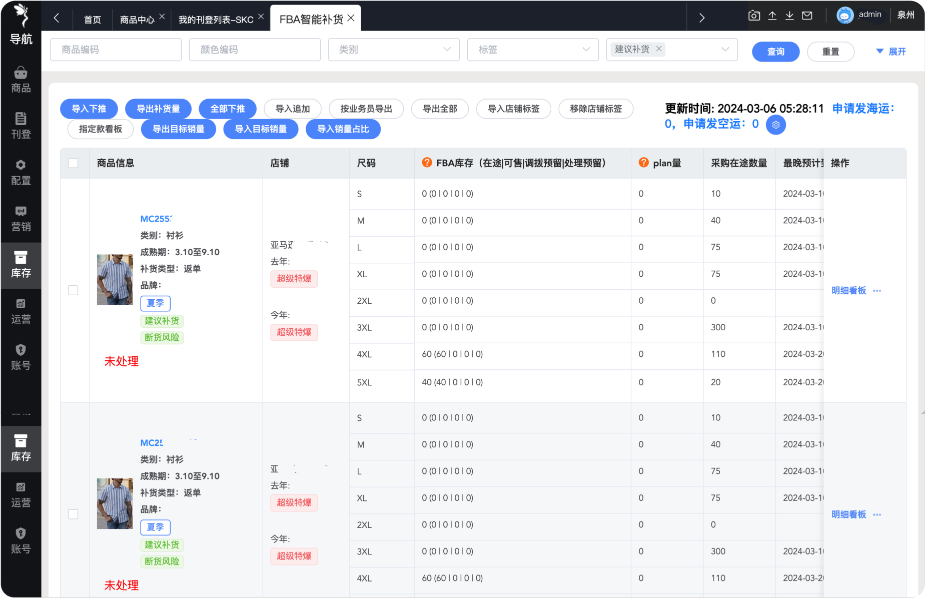Viewport: 925px width, 598px height.
Task: Click the blue 查询 search button
Action: coord(775,51)
